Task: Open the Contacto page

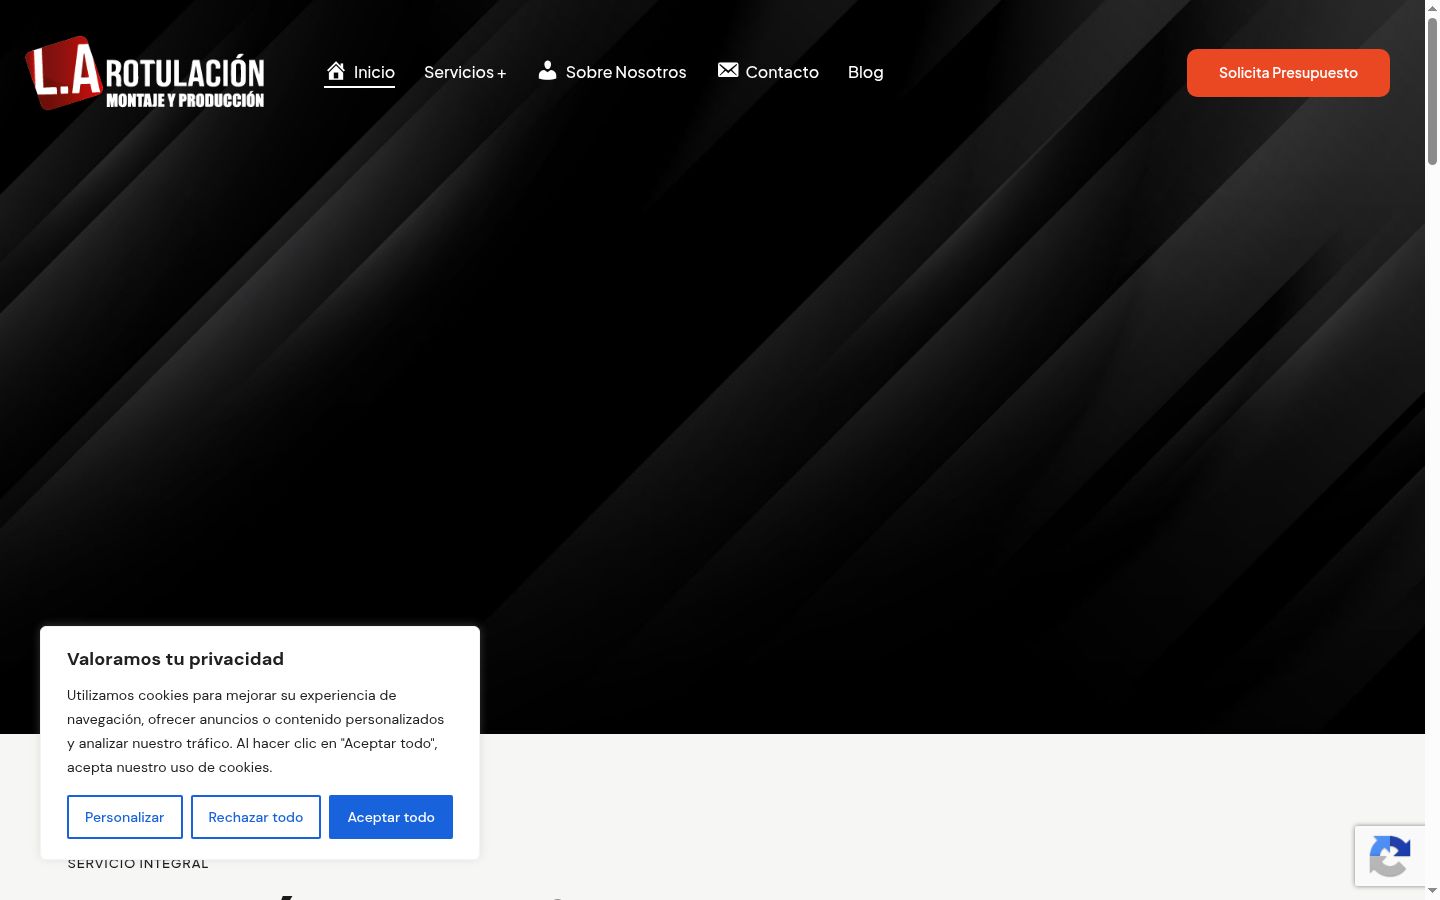Action: point(768,72)
